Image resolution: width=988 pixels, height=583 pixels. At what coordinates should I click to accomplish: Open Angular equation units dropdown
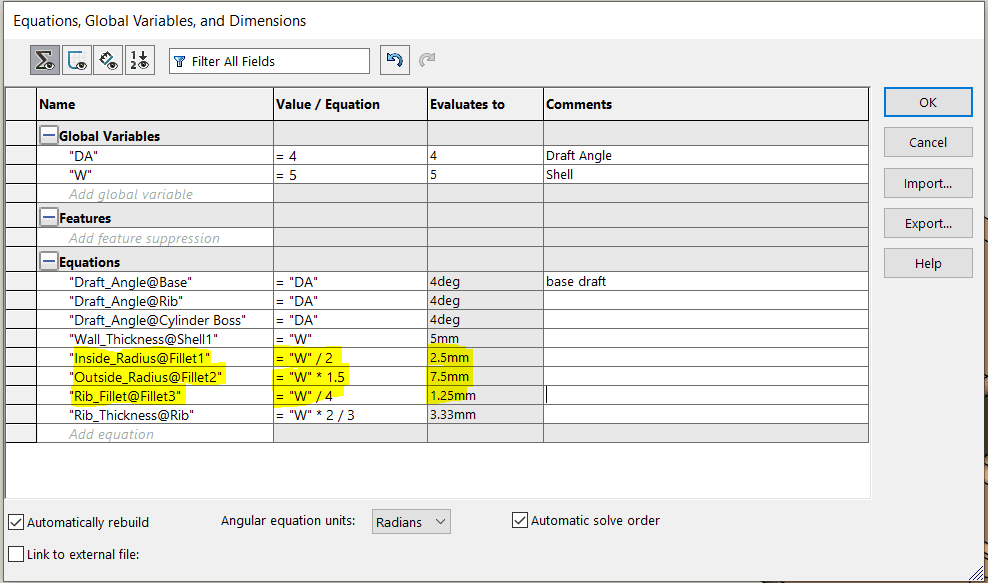pyautogui.click(x=411, y=521)
